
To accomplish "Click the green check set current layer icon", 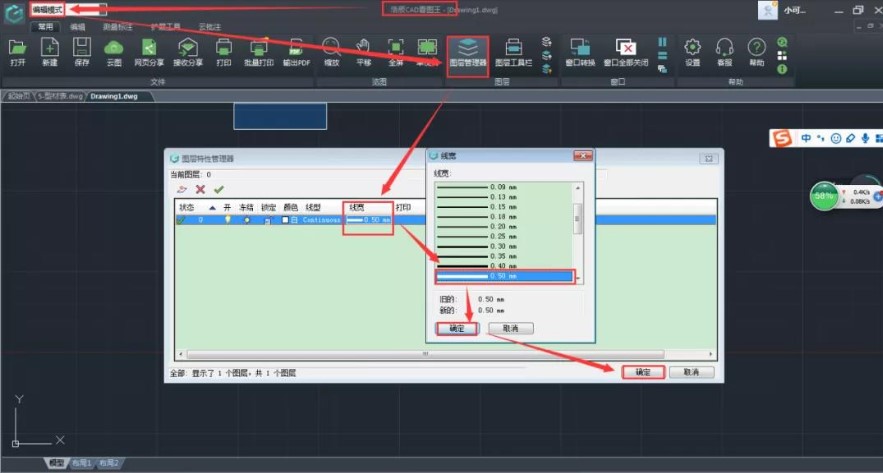I will click(218, 190).
